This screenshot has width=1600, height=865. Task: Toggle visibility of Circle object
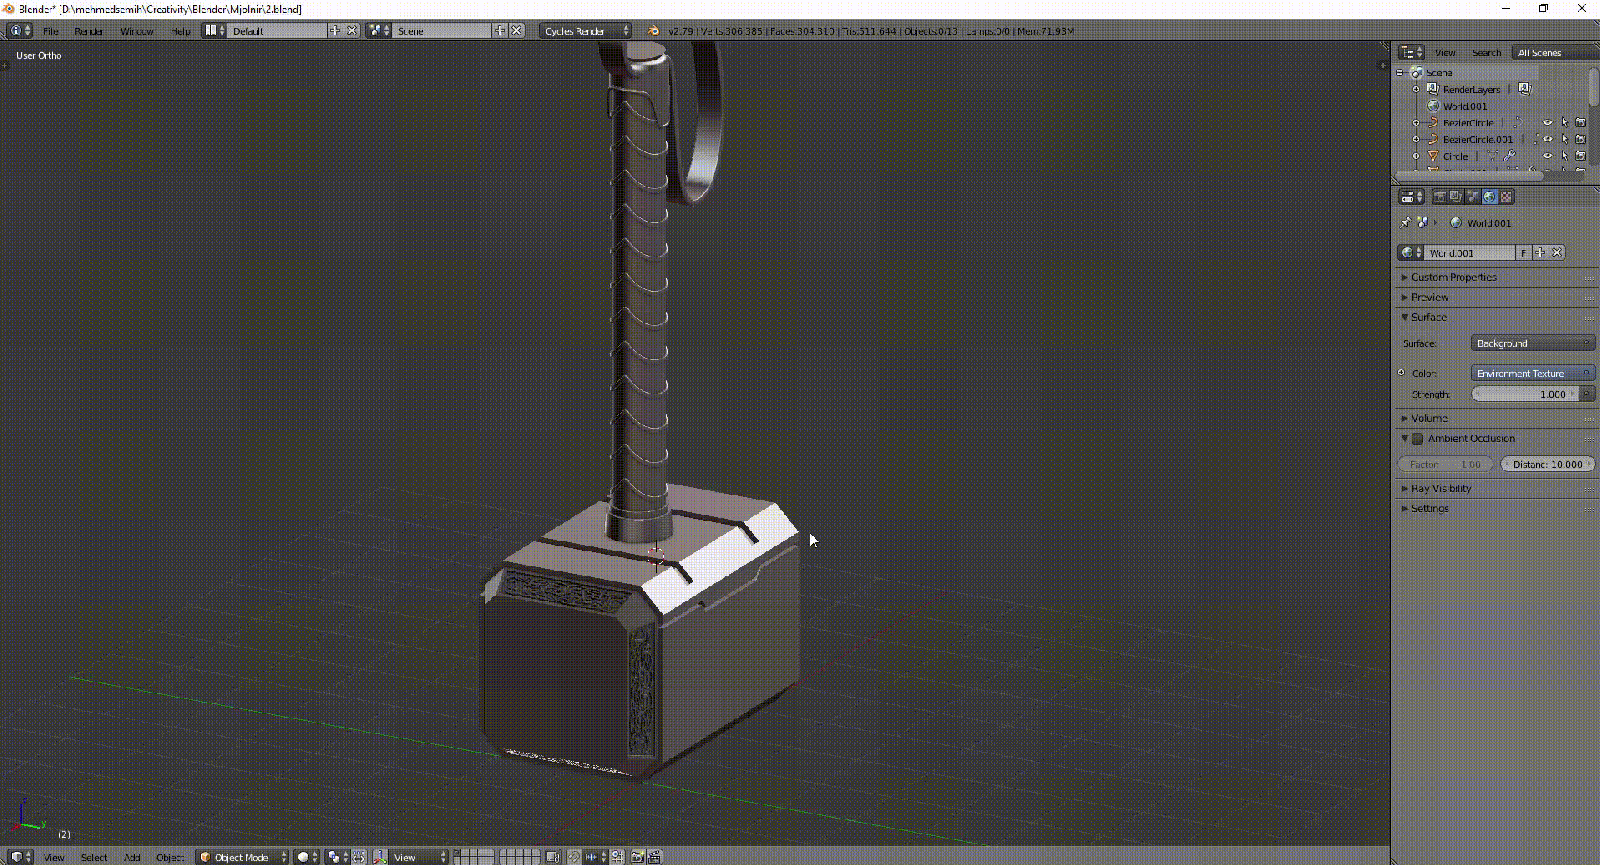pos(1548,156)
